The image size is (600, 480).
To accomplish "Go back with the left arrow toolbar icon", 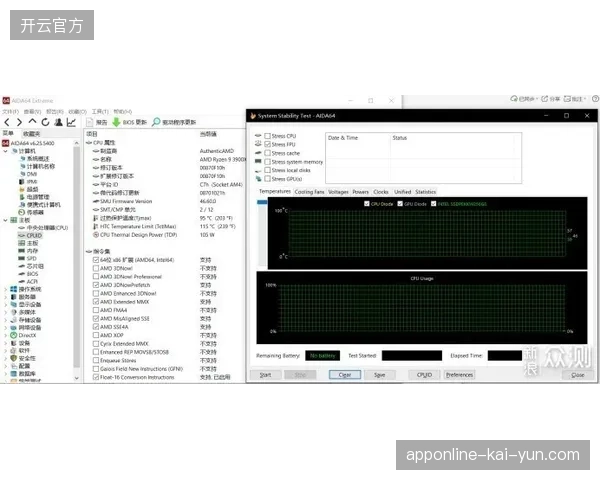I will click(7, 122).
